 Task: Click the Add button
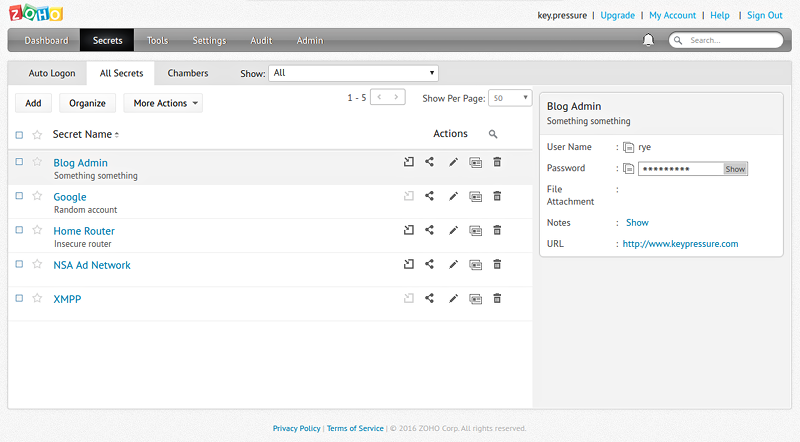(x=33, y=103)
